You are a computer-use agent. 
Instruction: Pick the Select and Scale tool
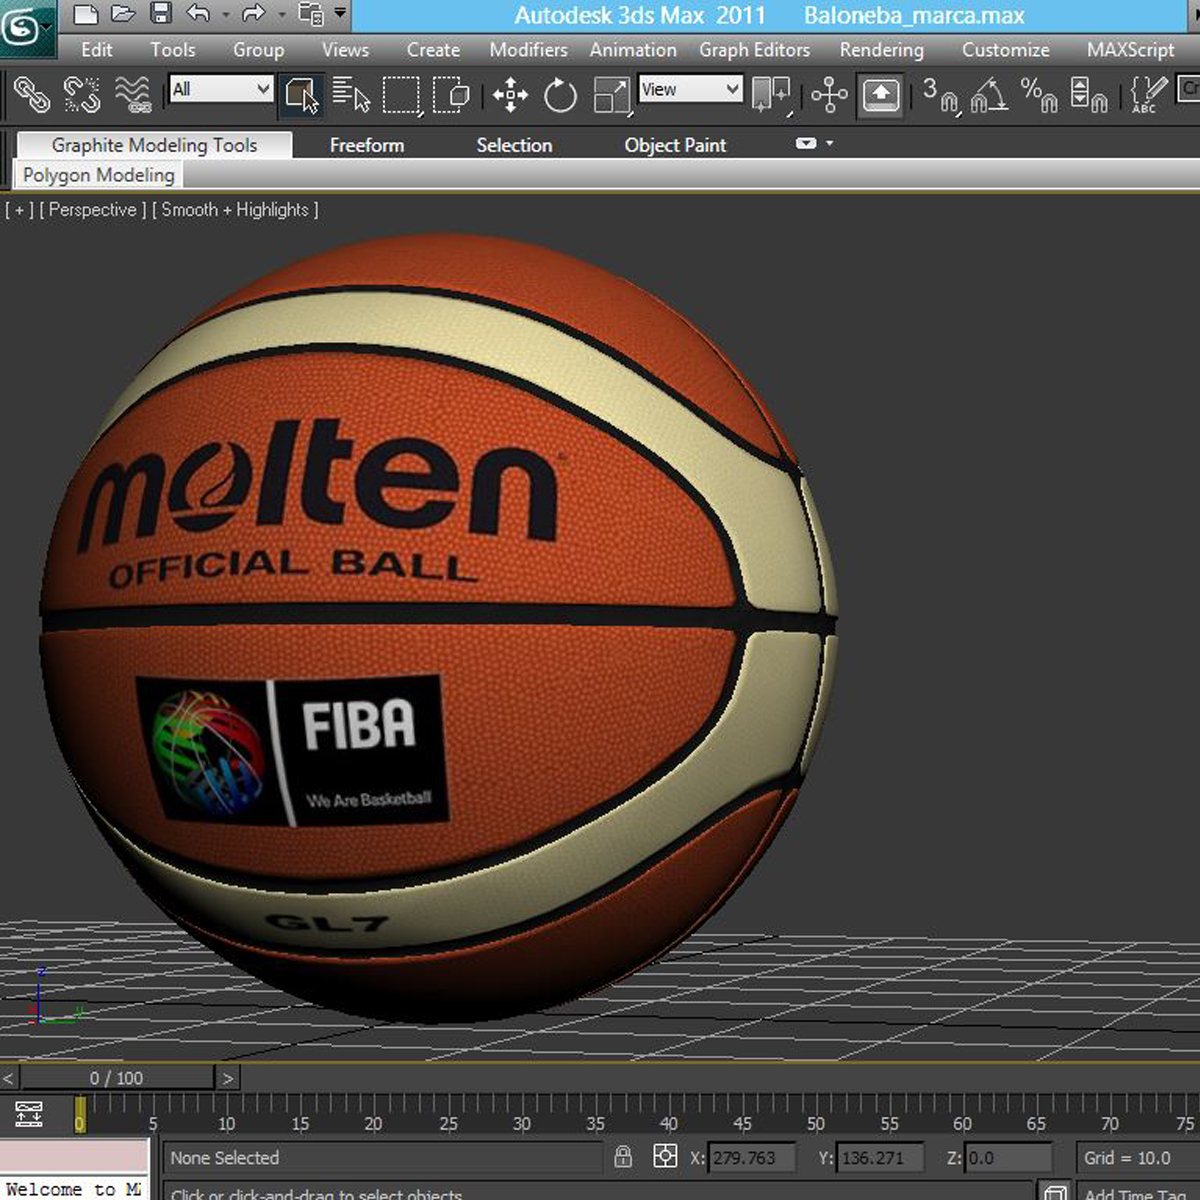click(610, 96)
